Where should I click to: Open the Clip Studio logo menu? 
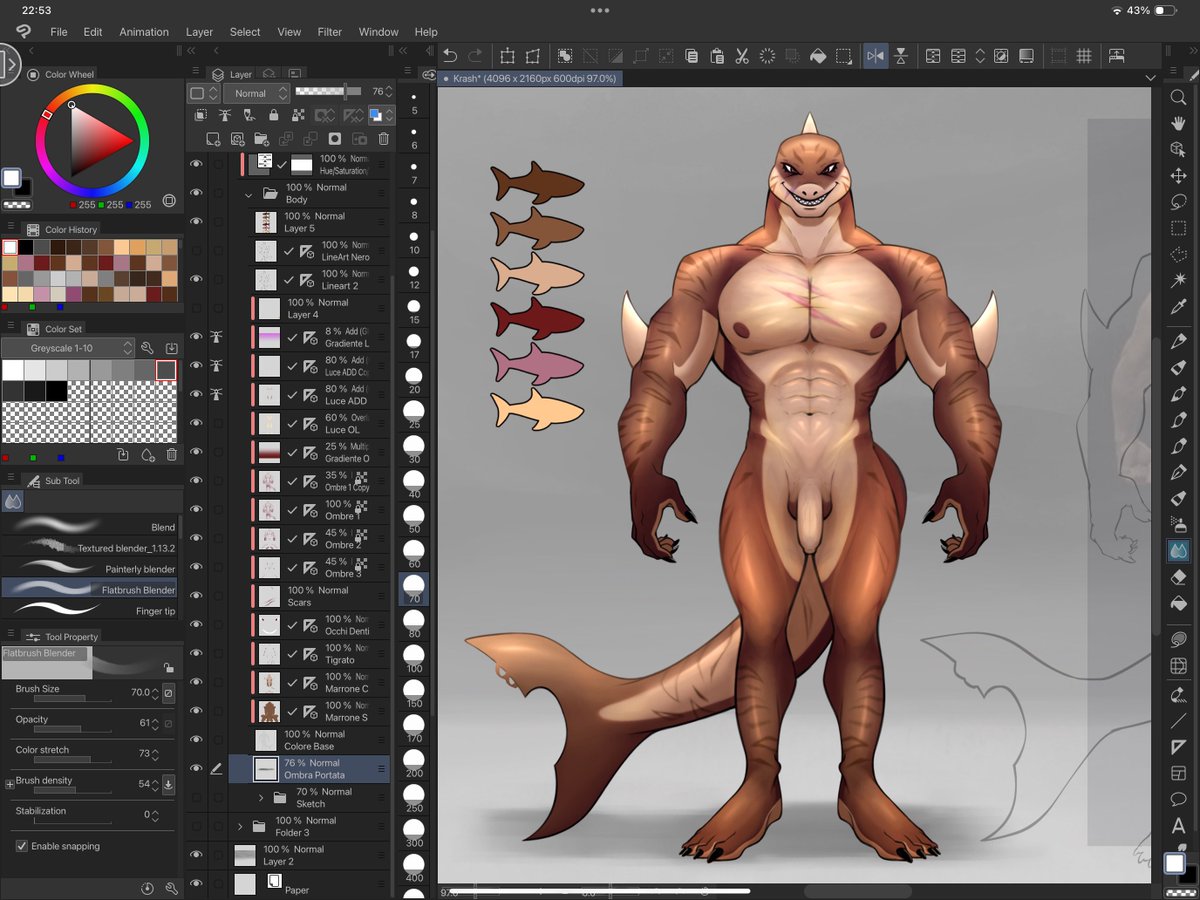point(23,31)
